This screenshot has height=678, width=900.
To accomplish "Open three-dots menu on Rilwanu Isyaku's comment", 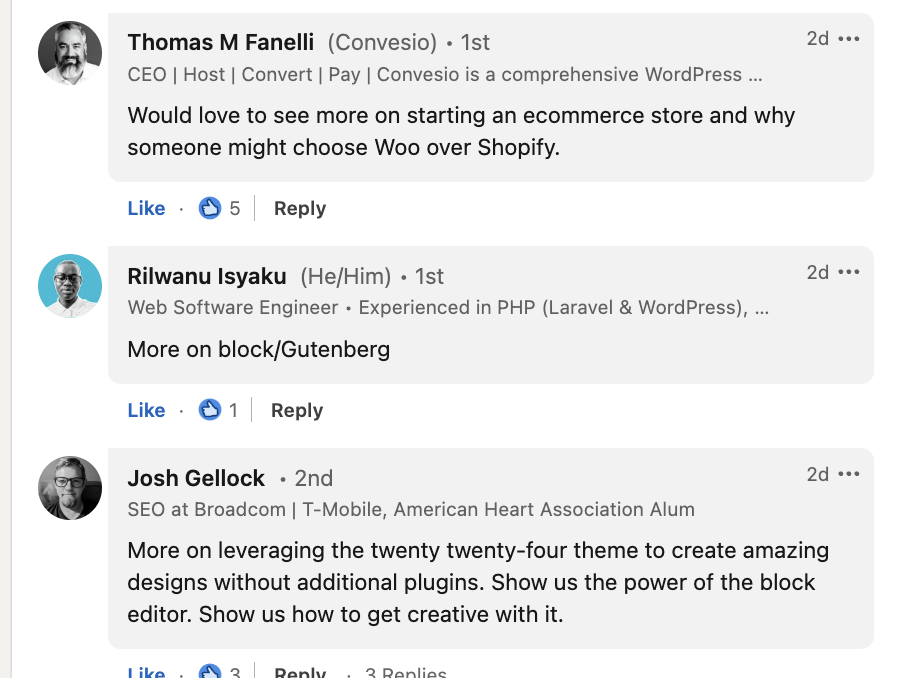I will click(848, 272).
